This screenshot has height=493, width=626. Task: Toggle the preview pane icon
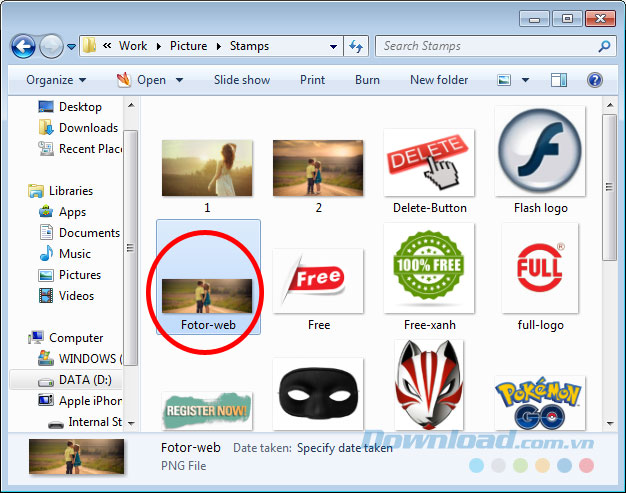[x=559, y=80]
